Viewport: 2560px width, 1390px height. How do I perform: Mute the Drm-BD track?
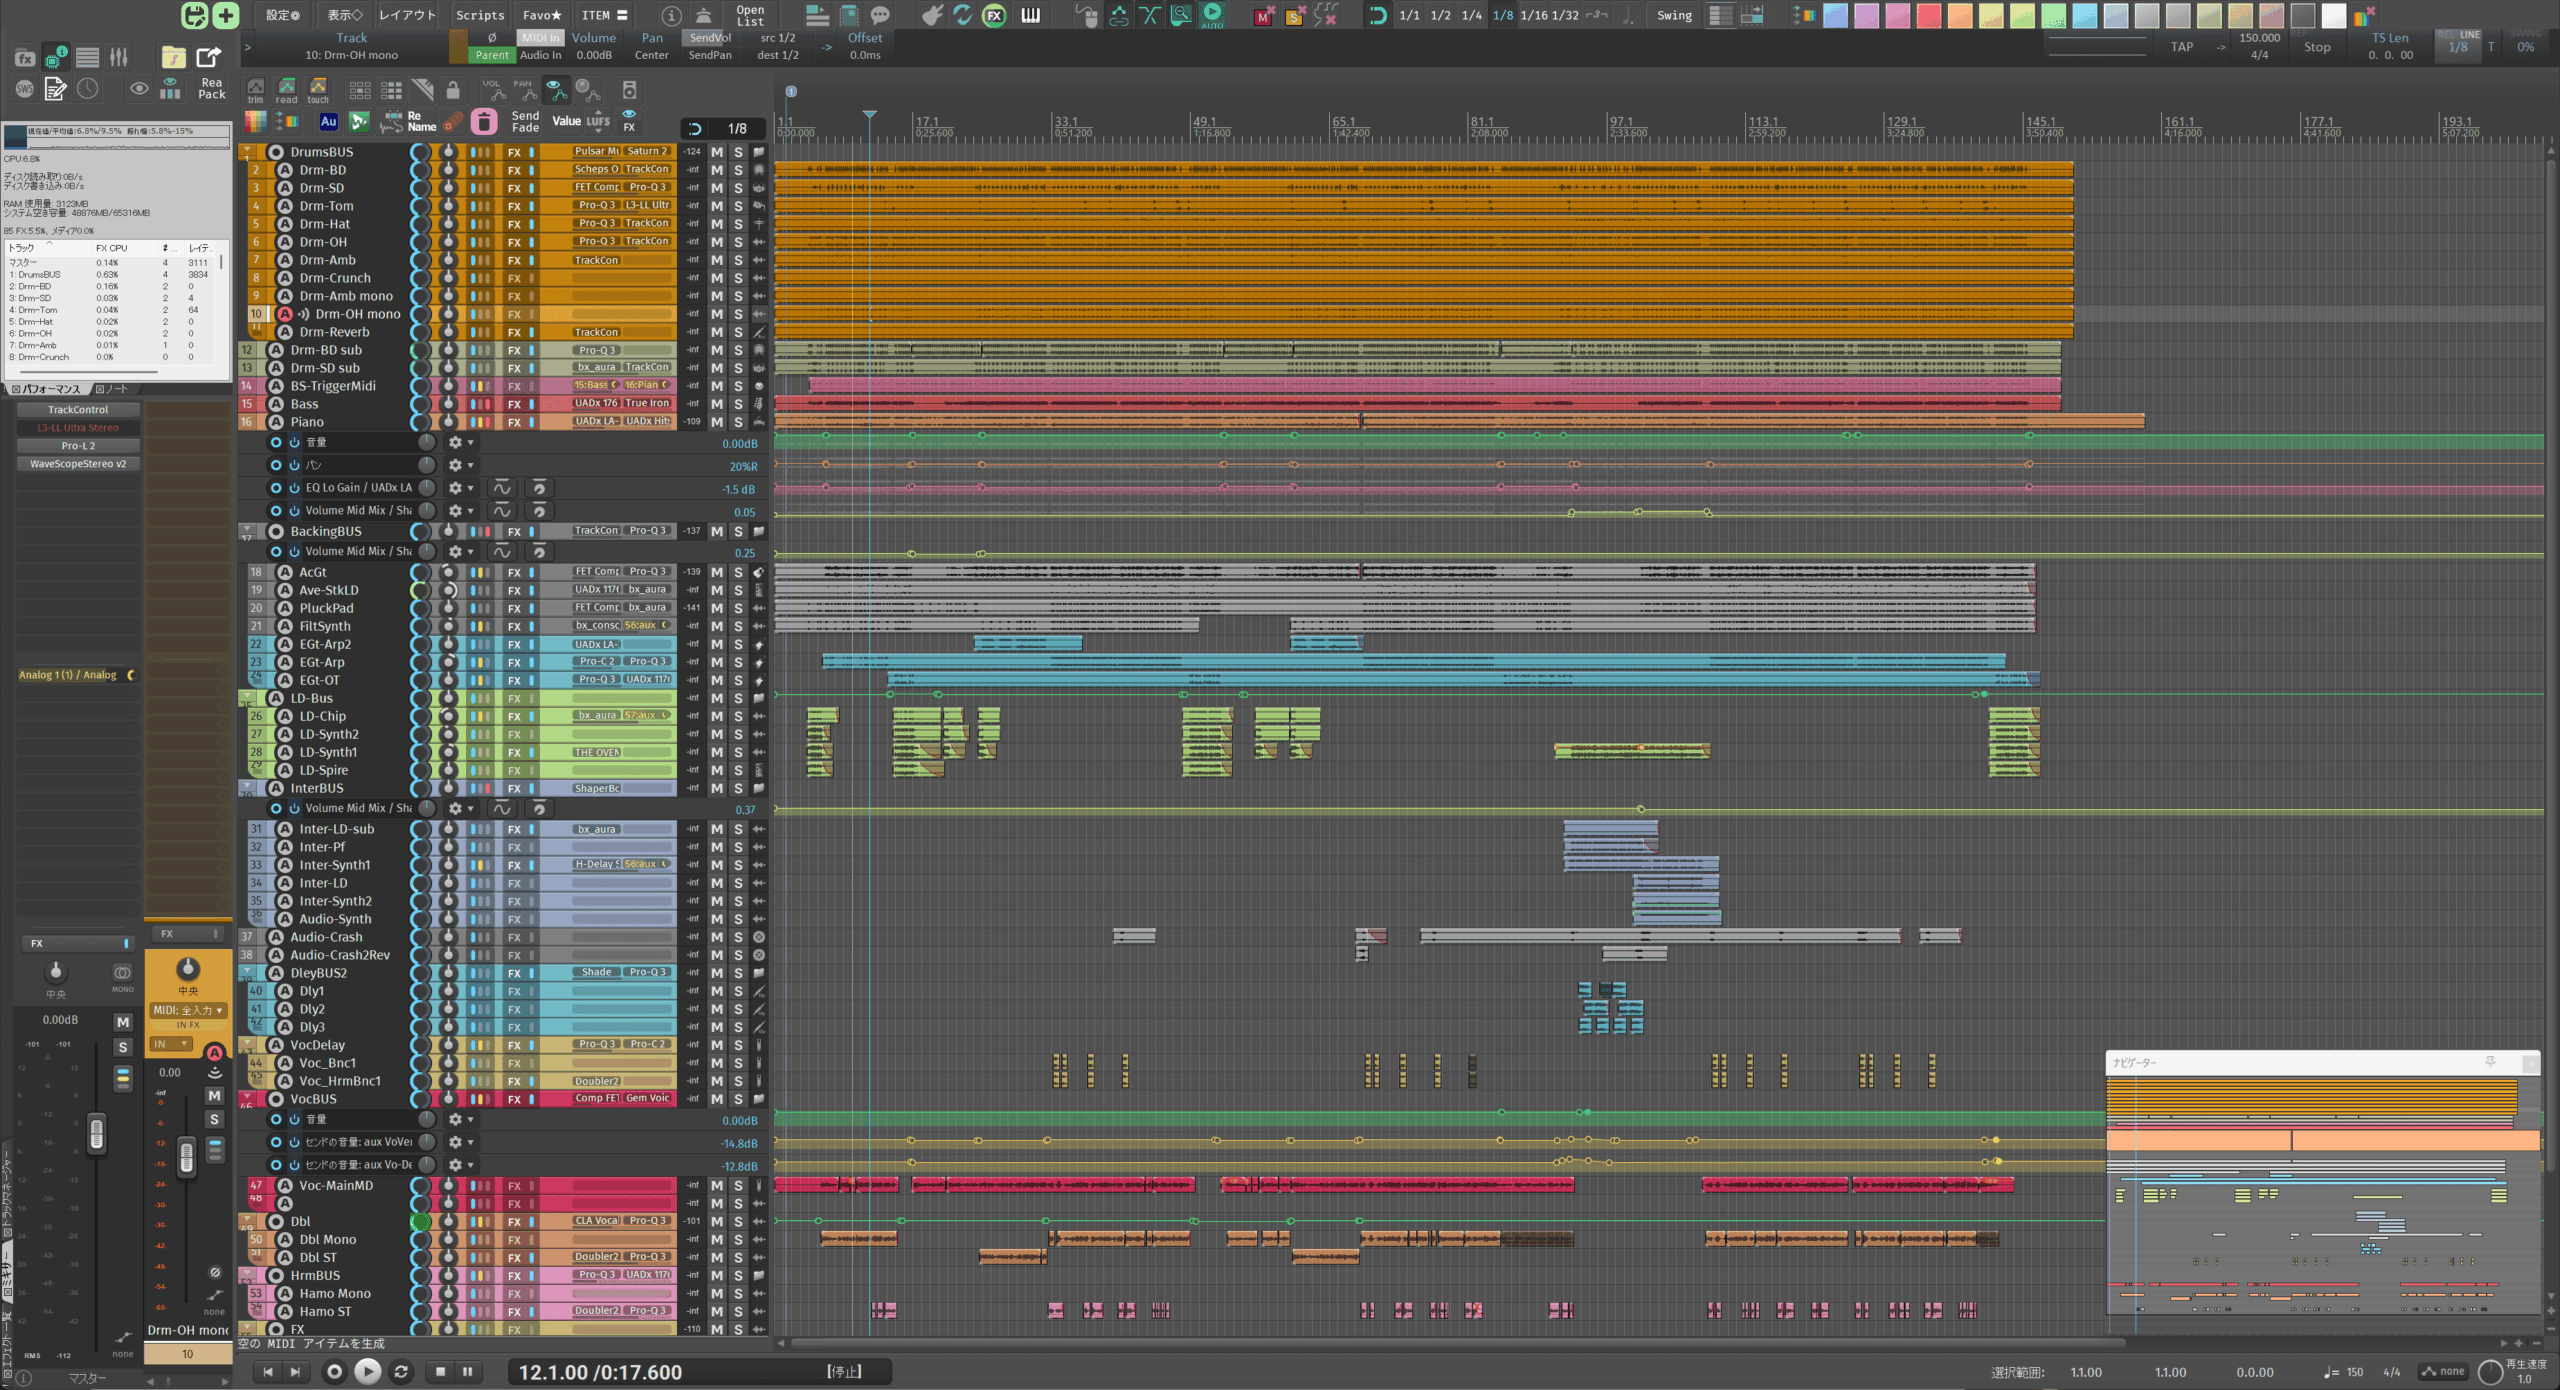click(717, 170)
